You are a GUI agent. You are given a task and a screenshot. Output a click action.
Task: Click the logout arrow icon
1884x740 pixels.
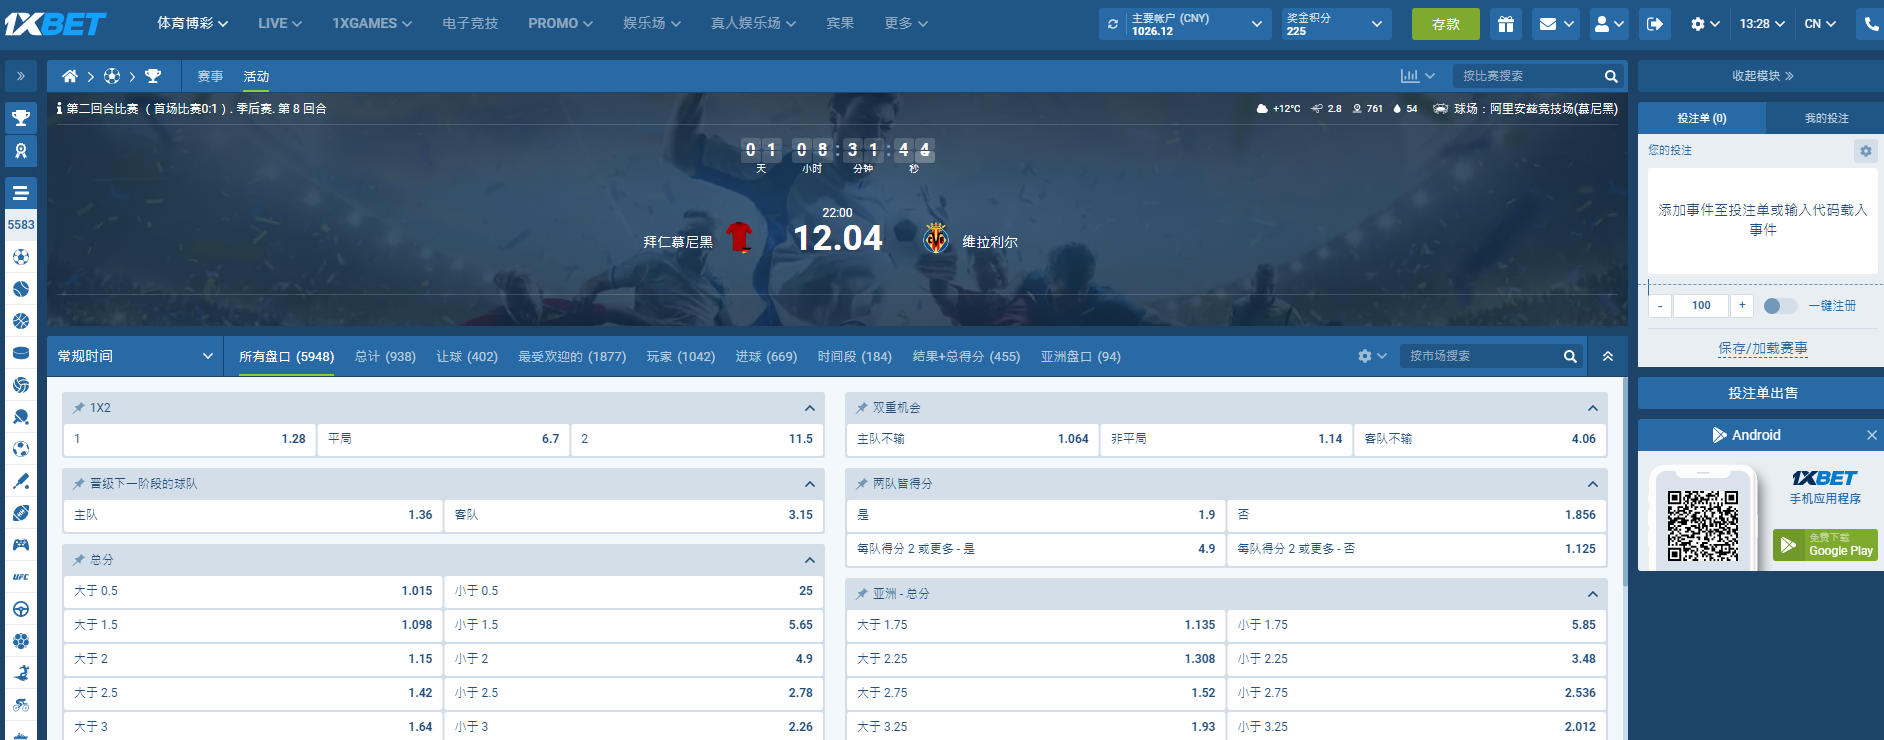pyautogui.click(x=1655, y=24)
